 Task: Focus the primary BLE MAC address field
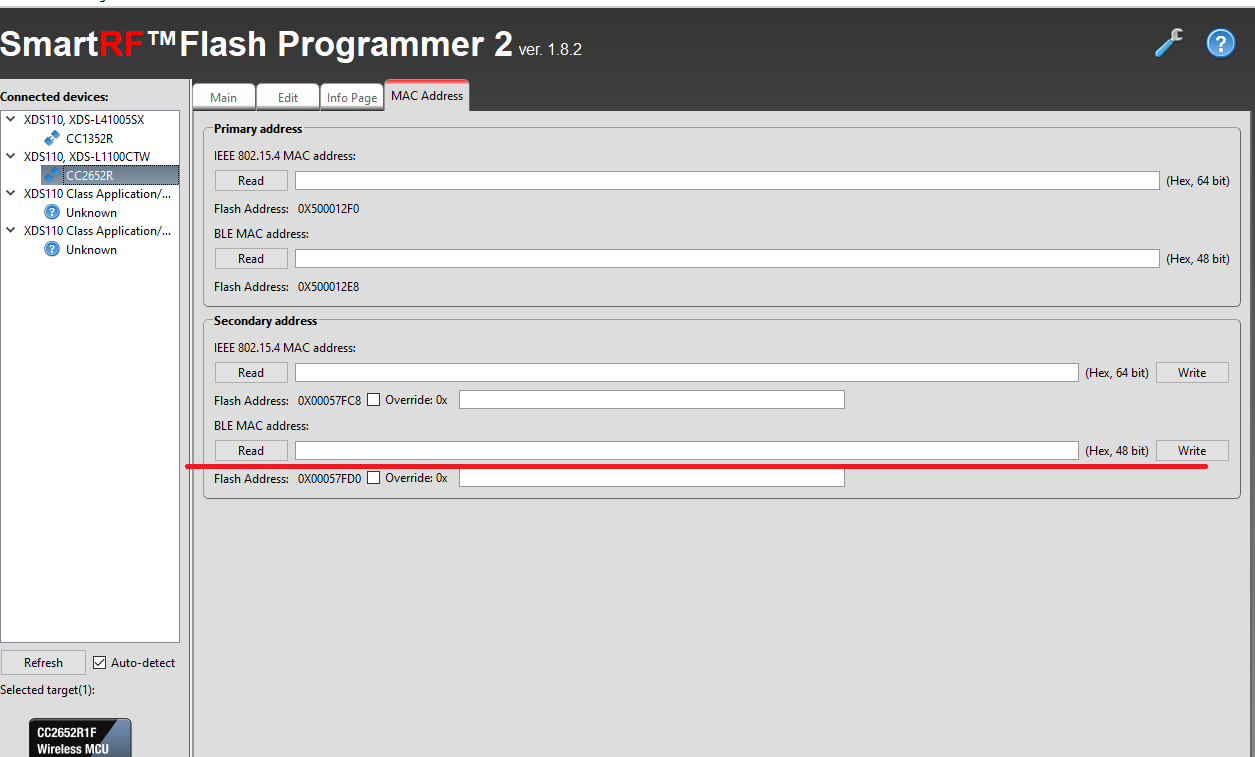[x=727, y=259]
